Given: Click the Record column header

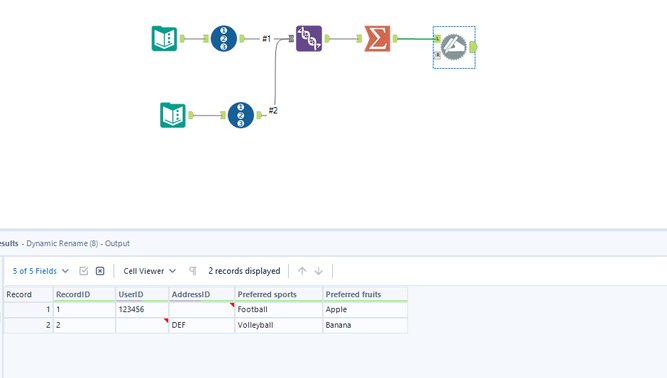Looking at the screenshot, I should 28,294.
